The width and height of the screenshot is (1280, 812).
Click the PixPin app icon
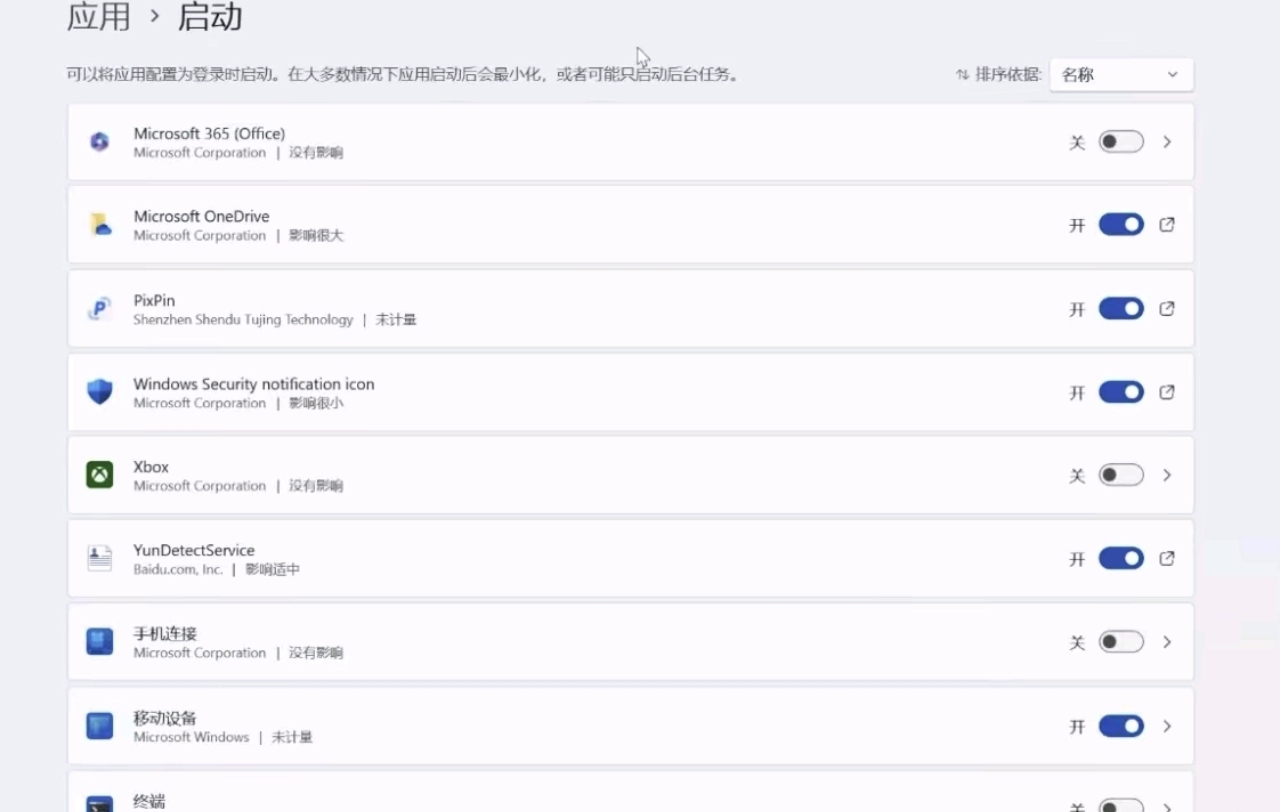(x=99, y=309)
